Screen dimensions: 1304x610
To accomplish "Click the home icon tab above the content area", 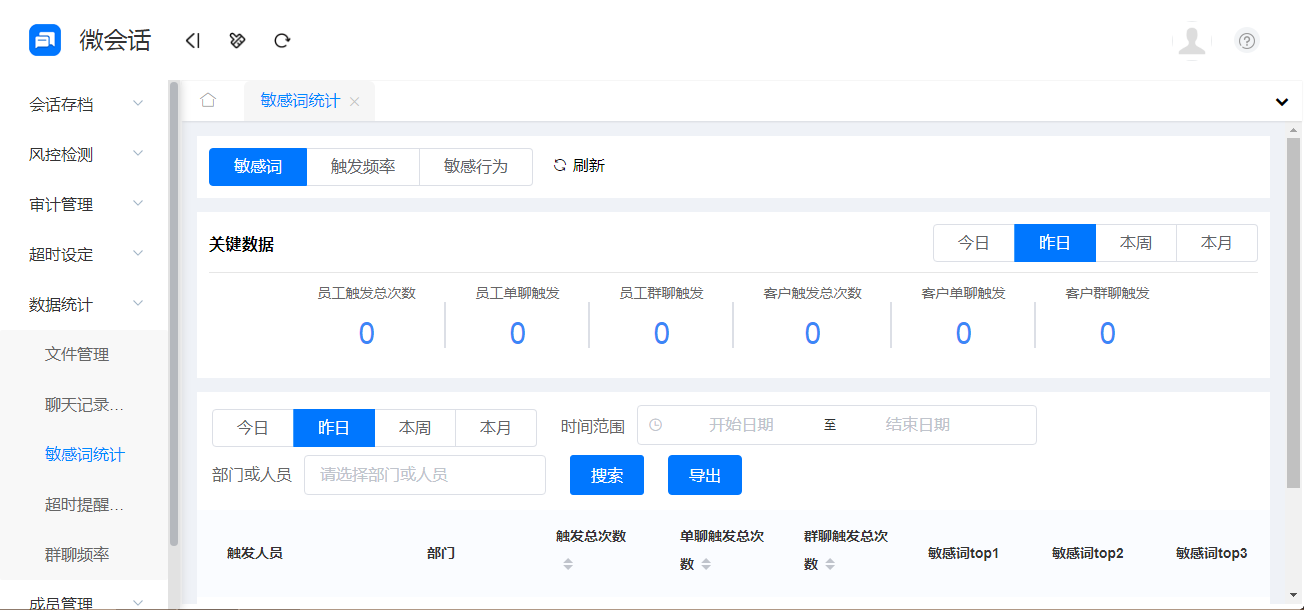I will [209, 100].
